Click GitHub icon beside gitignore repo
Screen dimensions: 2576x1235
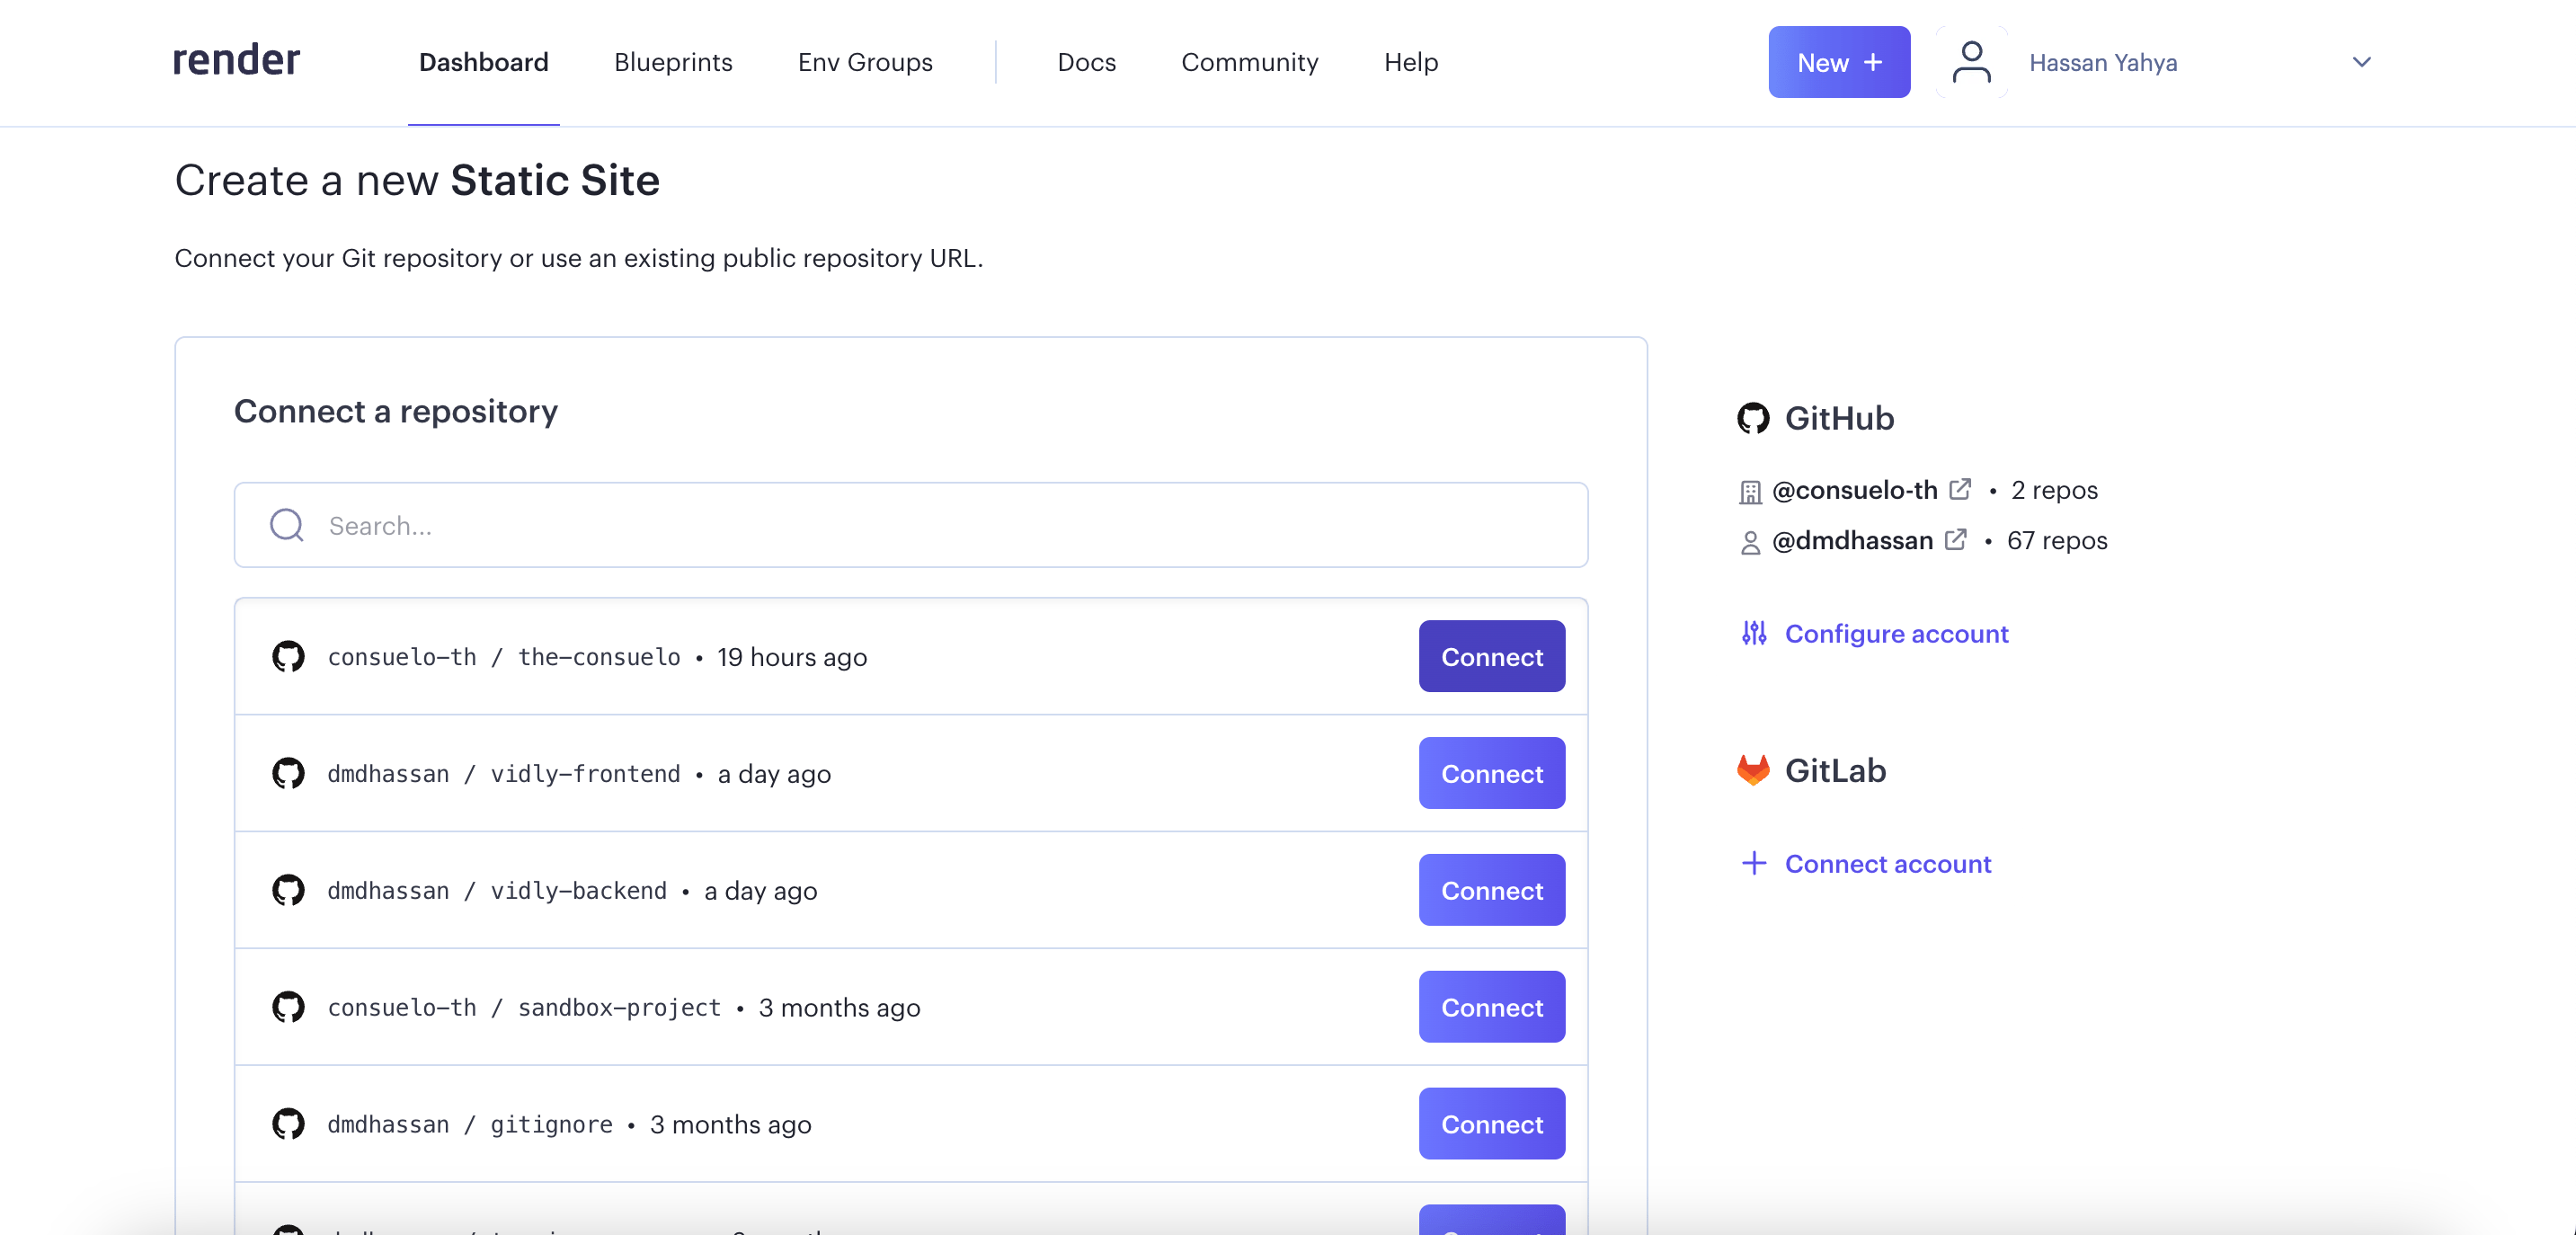288,1124
